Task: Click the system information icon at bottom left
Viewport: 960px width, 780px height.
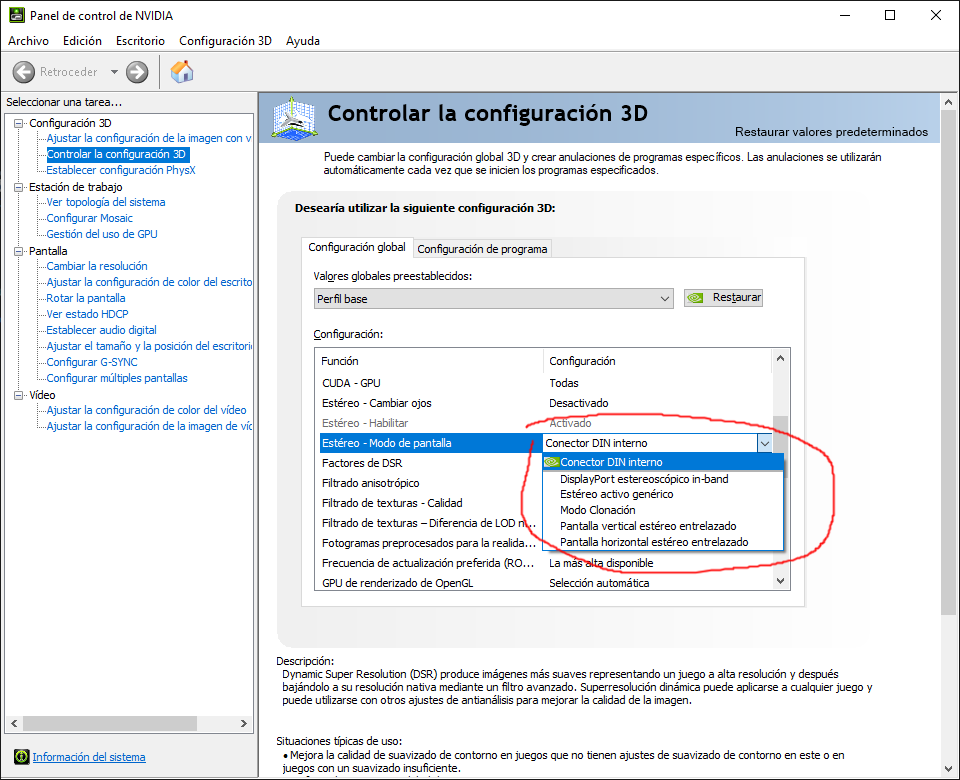Action: coord(20,757)
